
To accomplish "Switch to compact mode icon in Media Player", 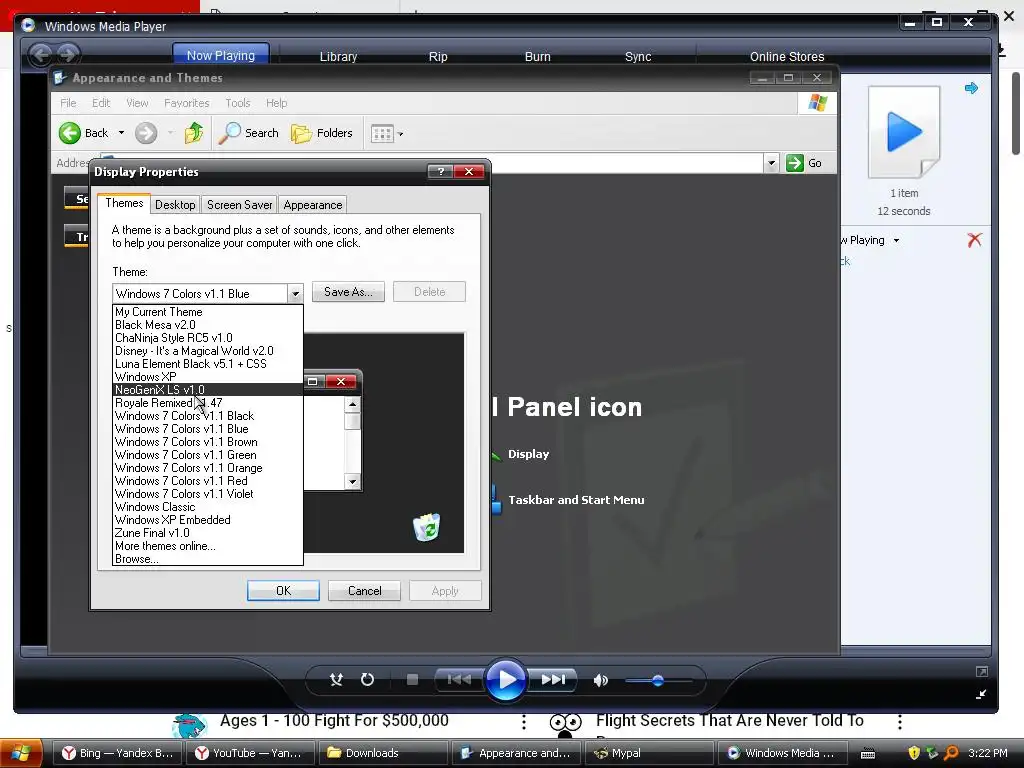I will [982, 694].
